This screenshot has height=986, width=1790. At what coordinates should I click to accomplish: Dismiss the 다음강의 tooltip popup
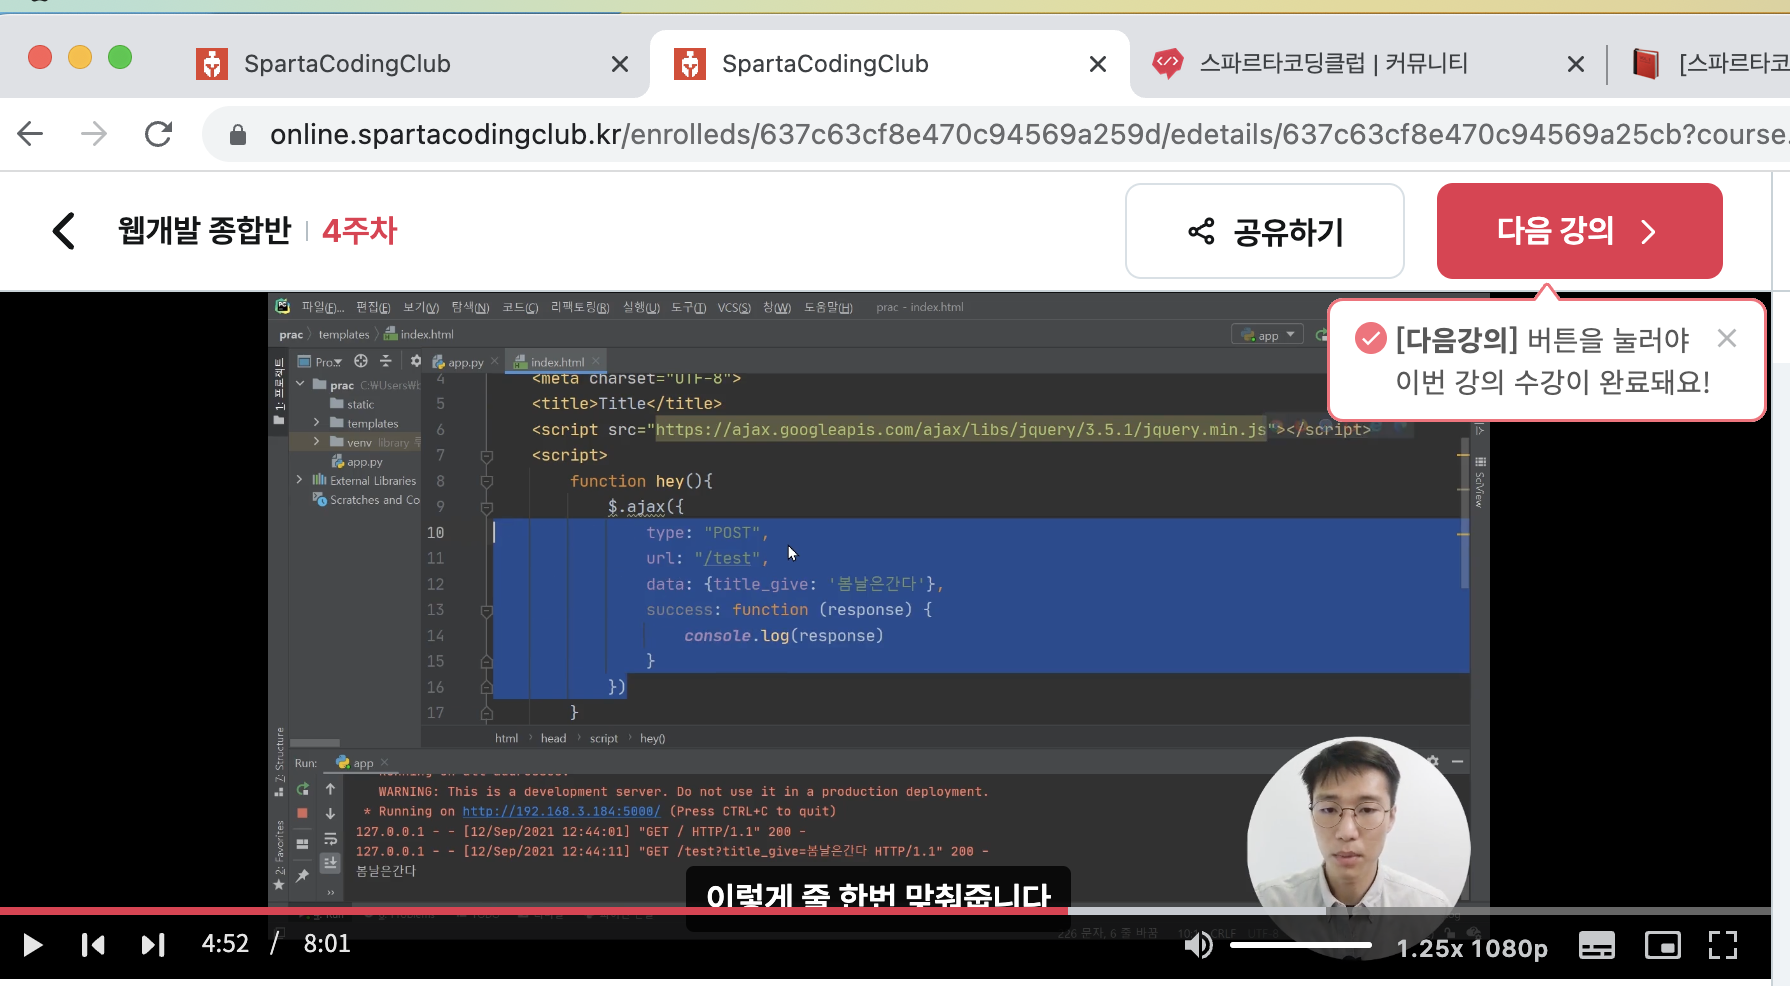(x=1726, y=338)
